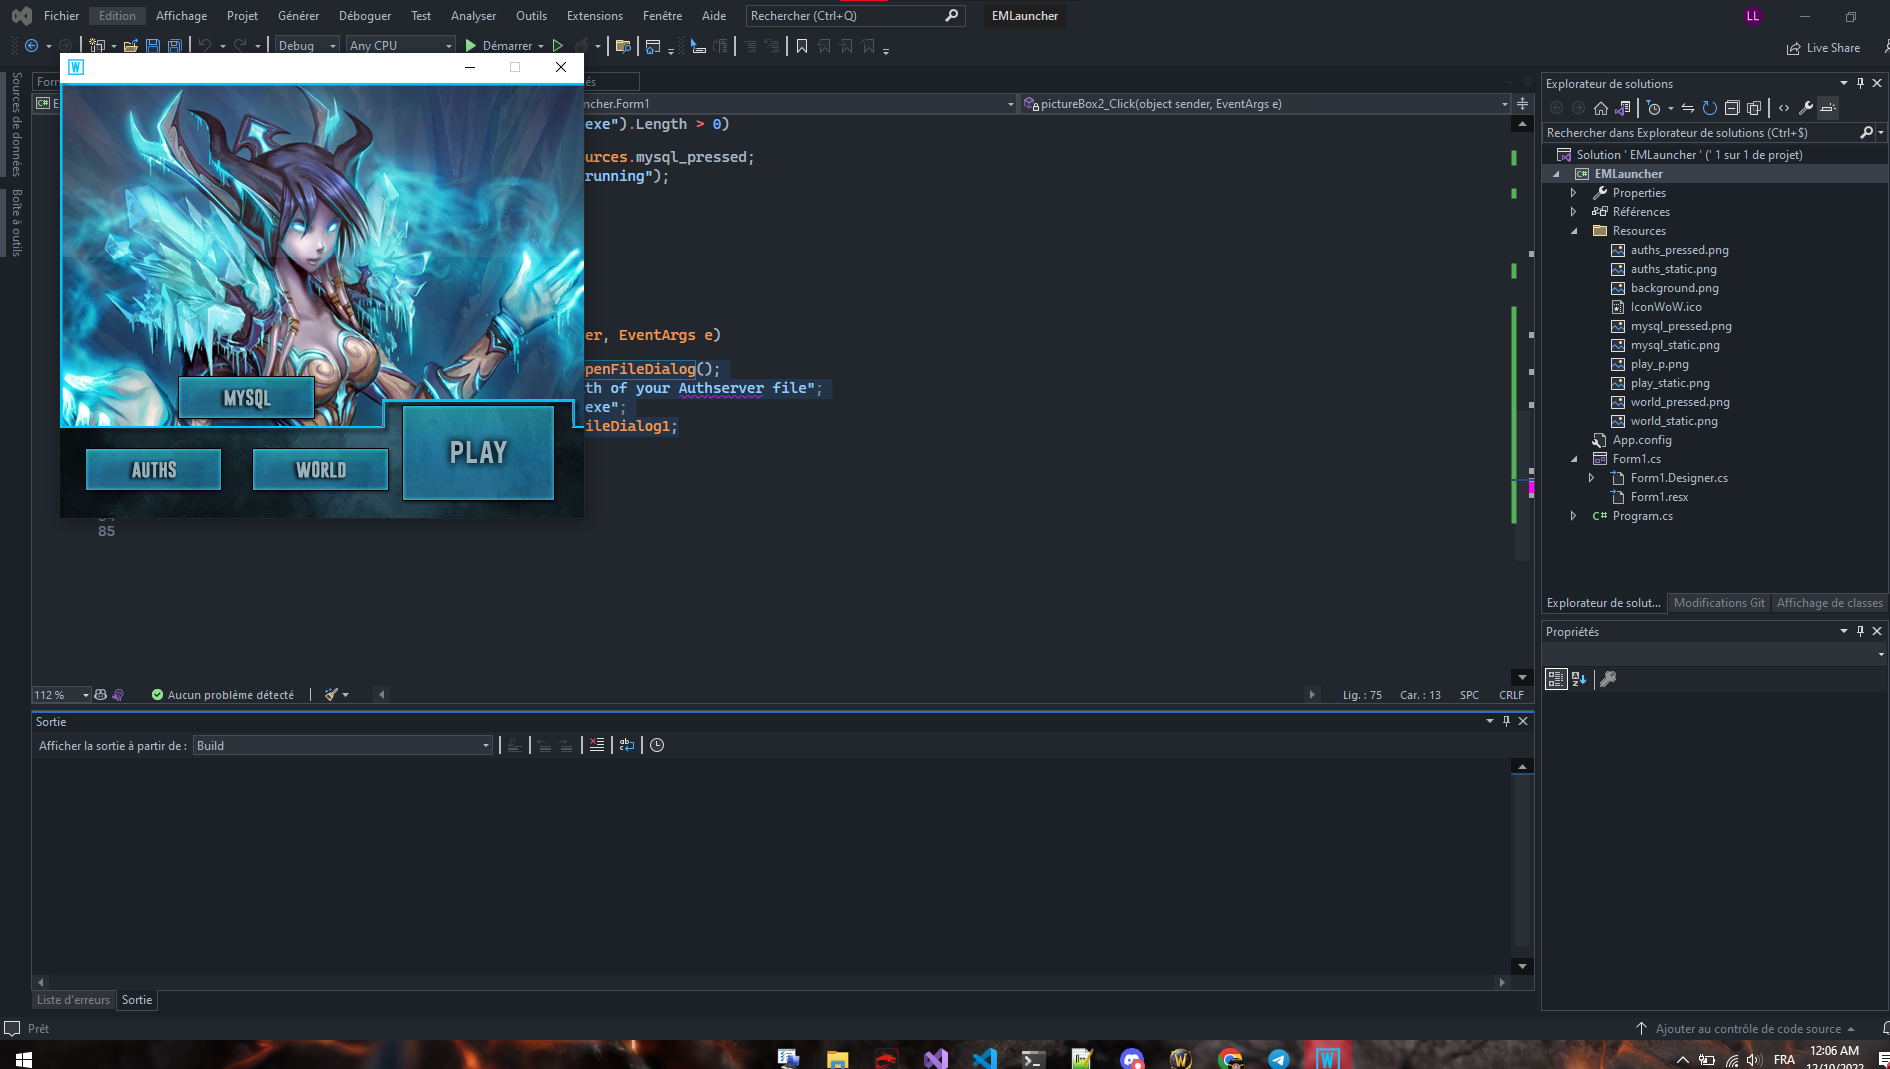Image resolution: width=1890 pixels, height=1069 pixels.
Task: Open the Fichier menu
Action: pyautogui.click(x=61, y=16)
